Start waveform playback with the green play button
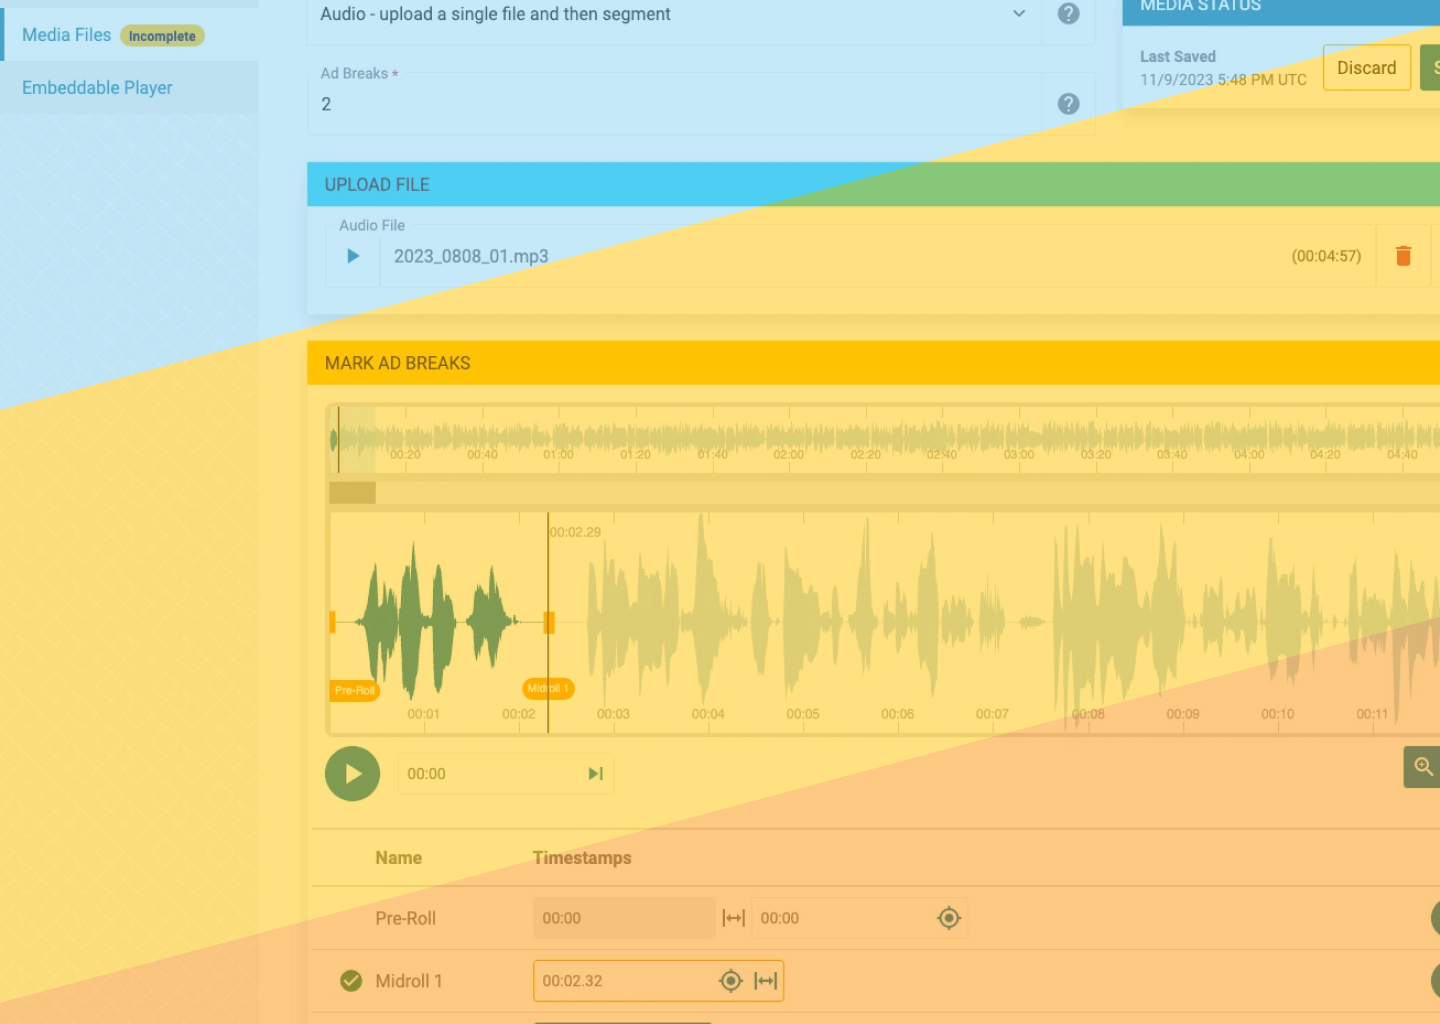The height and width of the screenshot is (1024, 1440). coord(352,773)
